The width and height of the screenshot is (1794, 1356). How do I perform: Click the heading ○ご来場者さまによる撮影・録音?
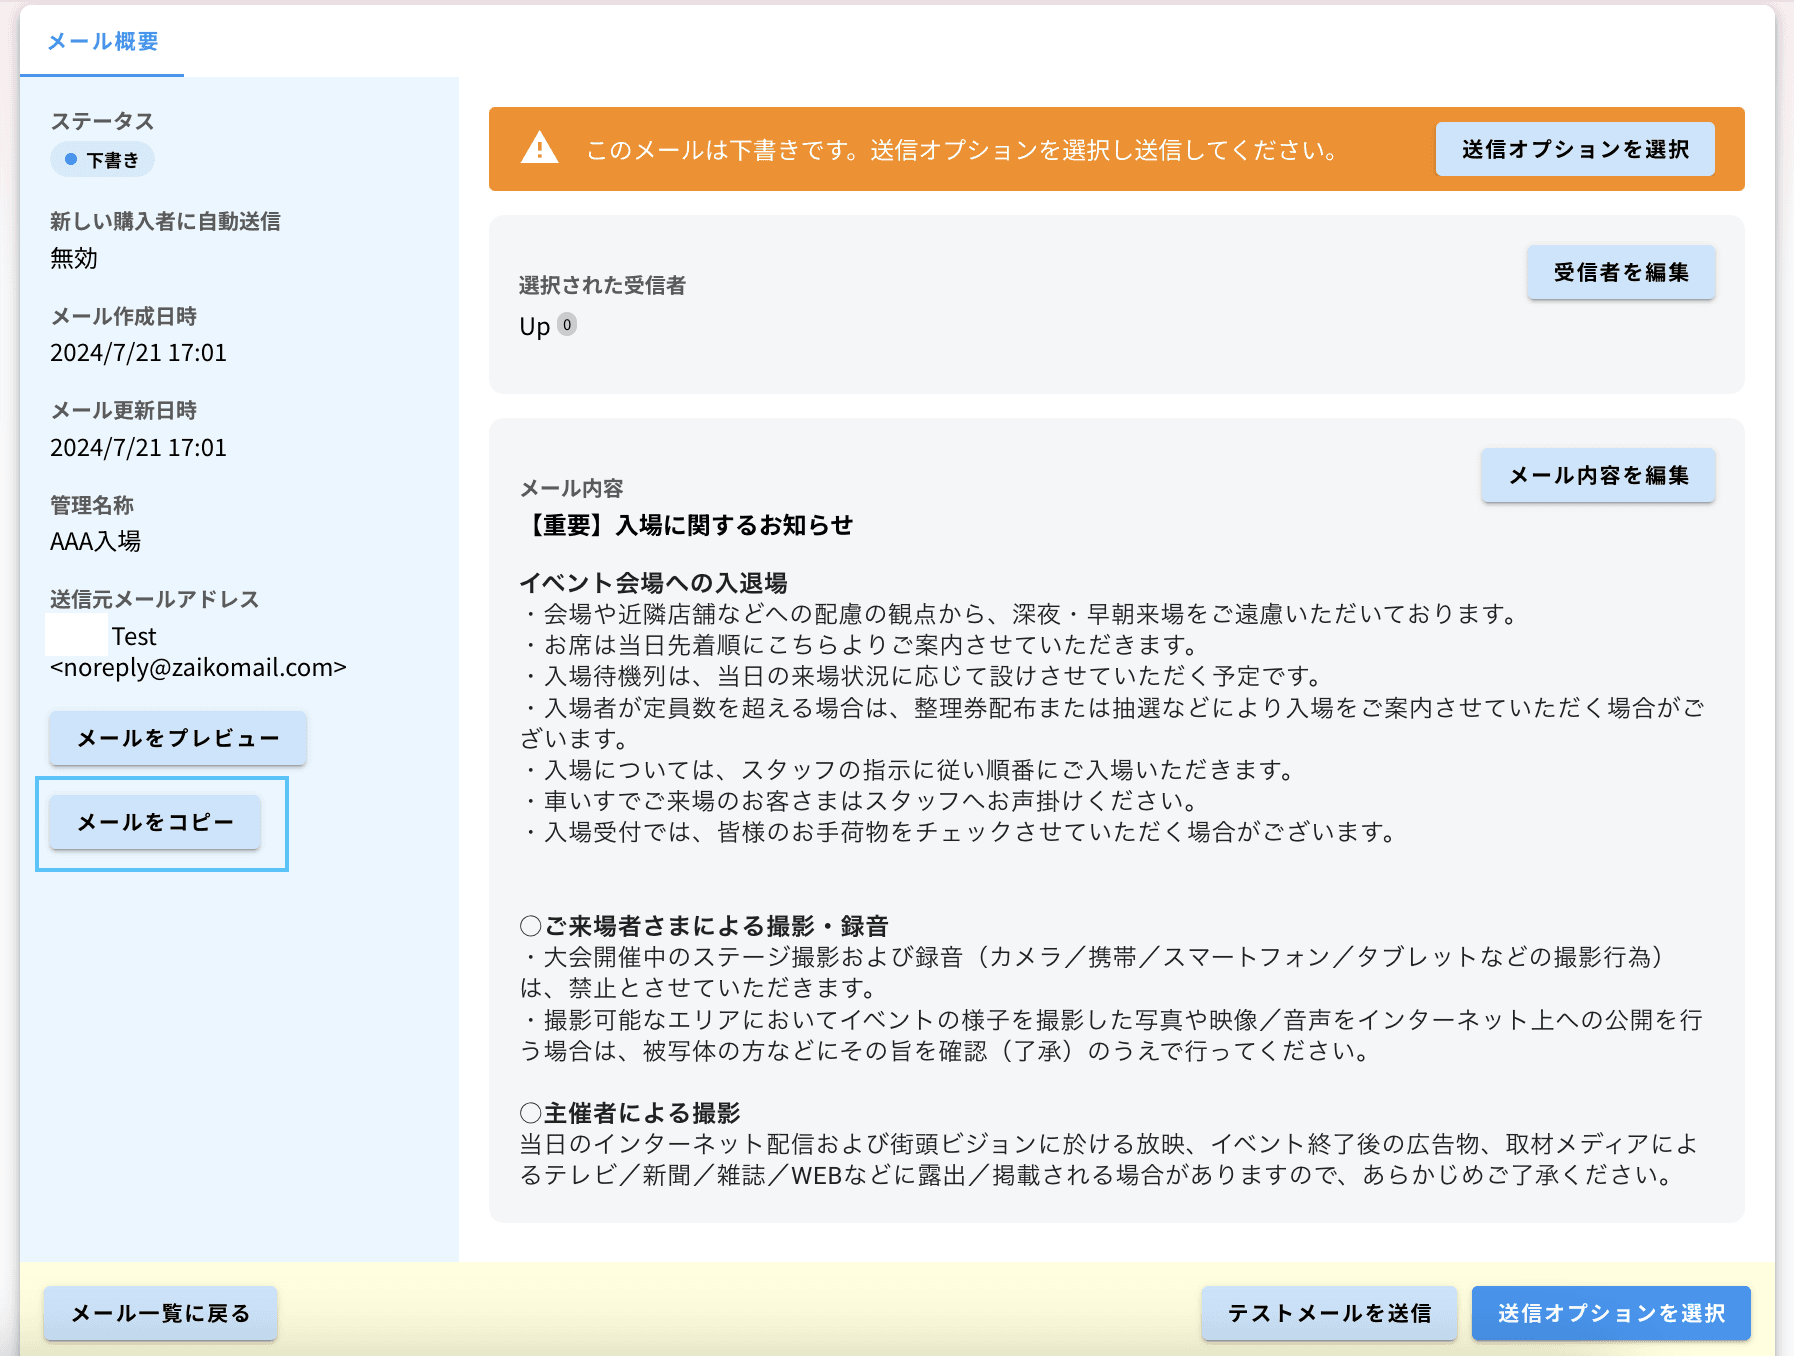[704, 926]
